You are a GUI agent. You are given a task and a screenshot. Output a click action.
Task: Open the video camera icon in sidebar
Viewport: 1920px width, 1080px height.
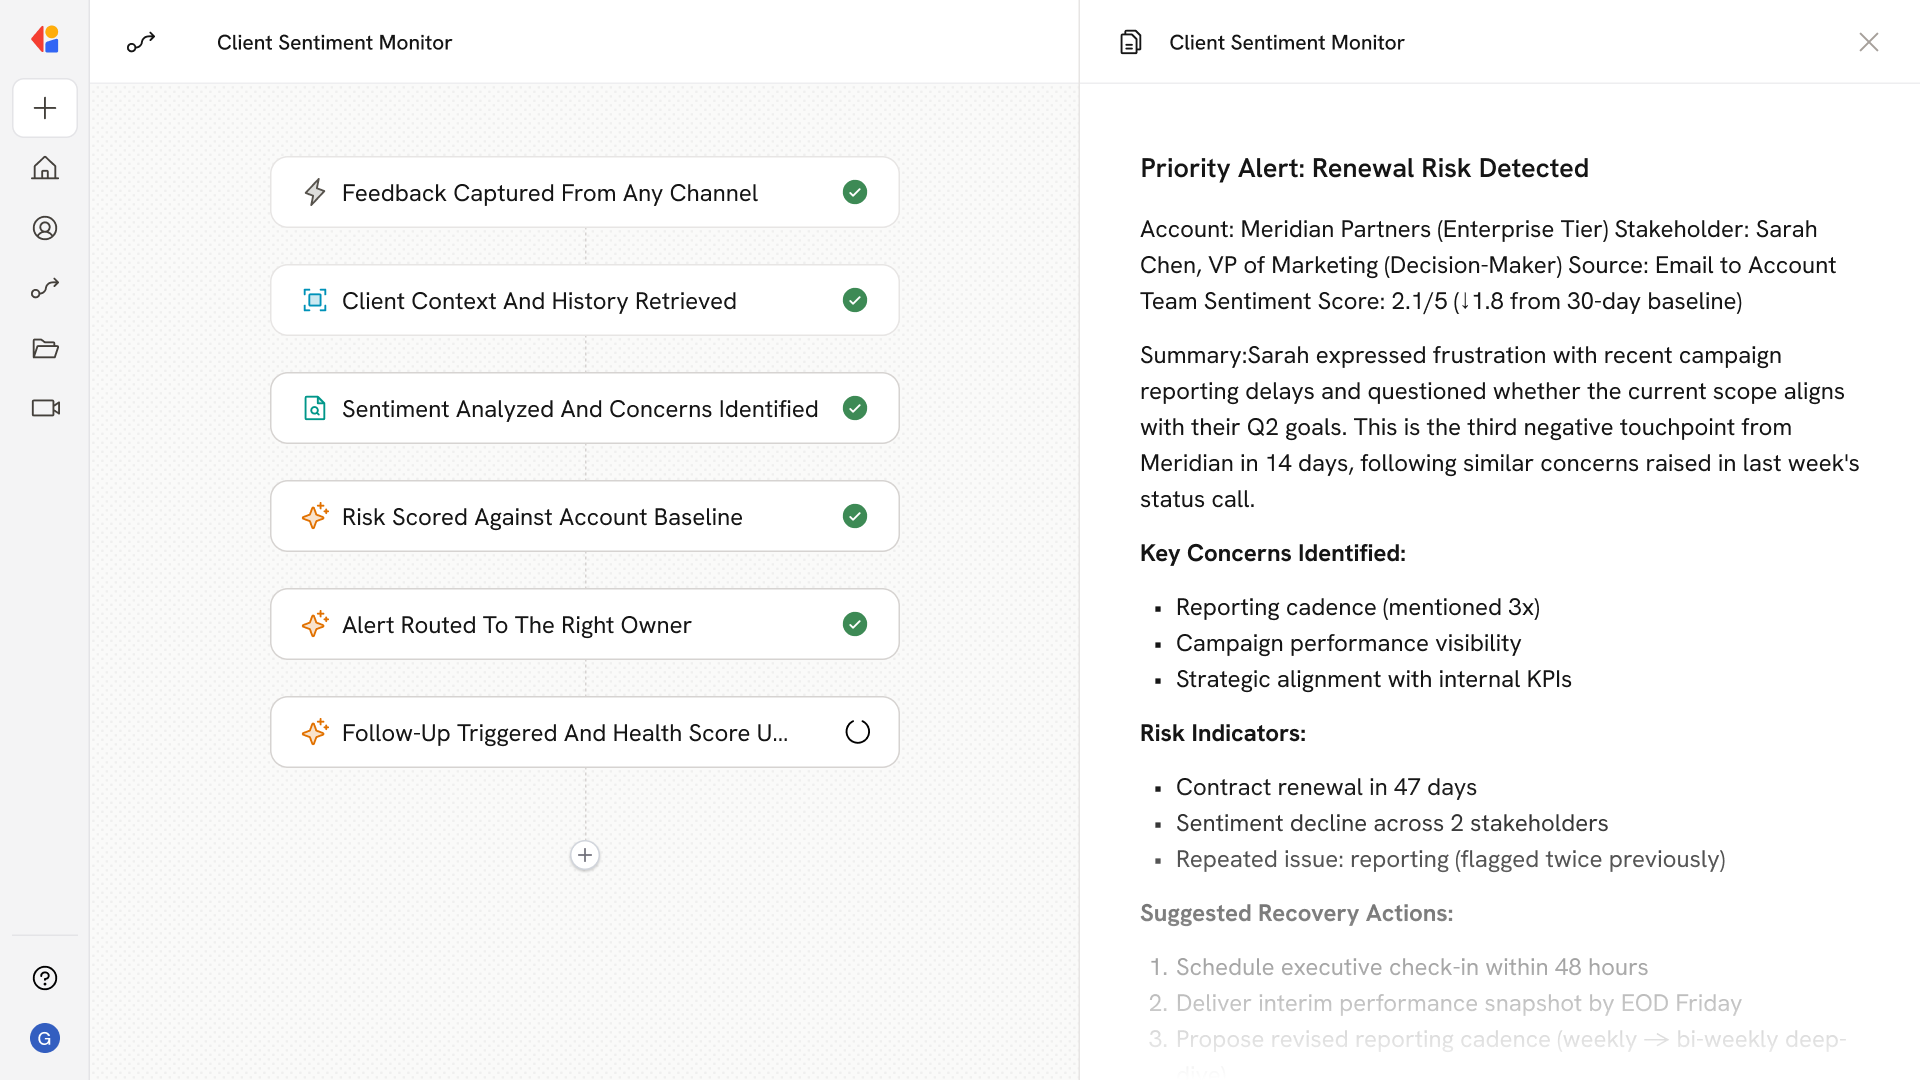45,408
